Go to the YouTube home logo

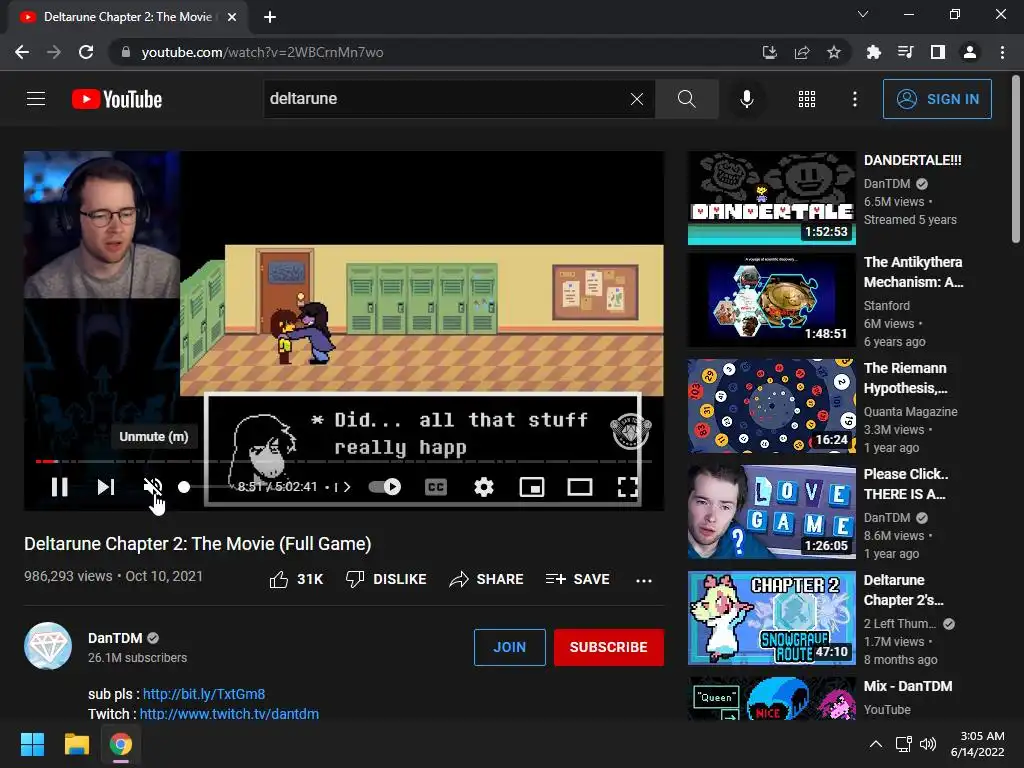[x=117, y=99]
